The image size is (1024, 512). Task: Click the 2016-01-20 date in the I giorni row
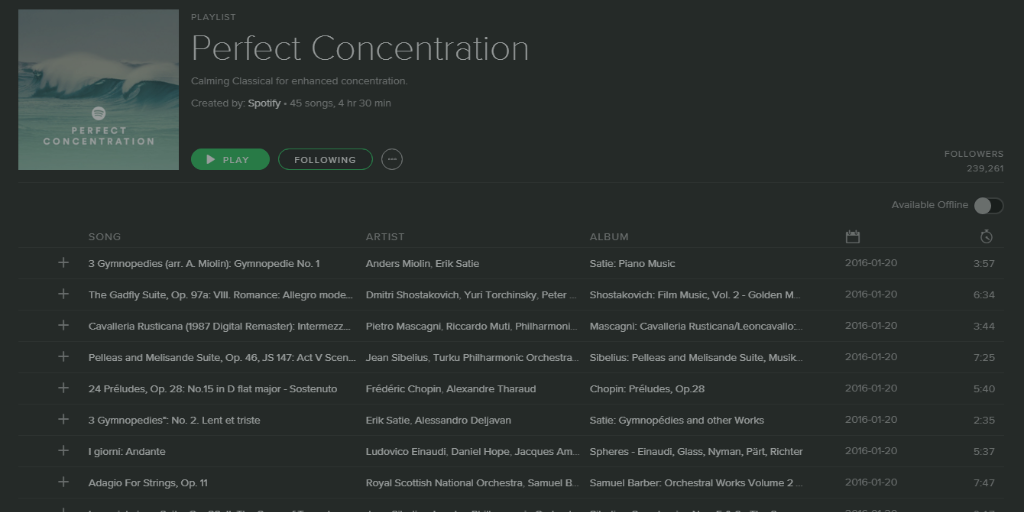(871, 451)
